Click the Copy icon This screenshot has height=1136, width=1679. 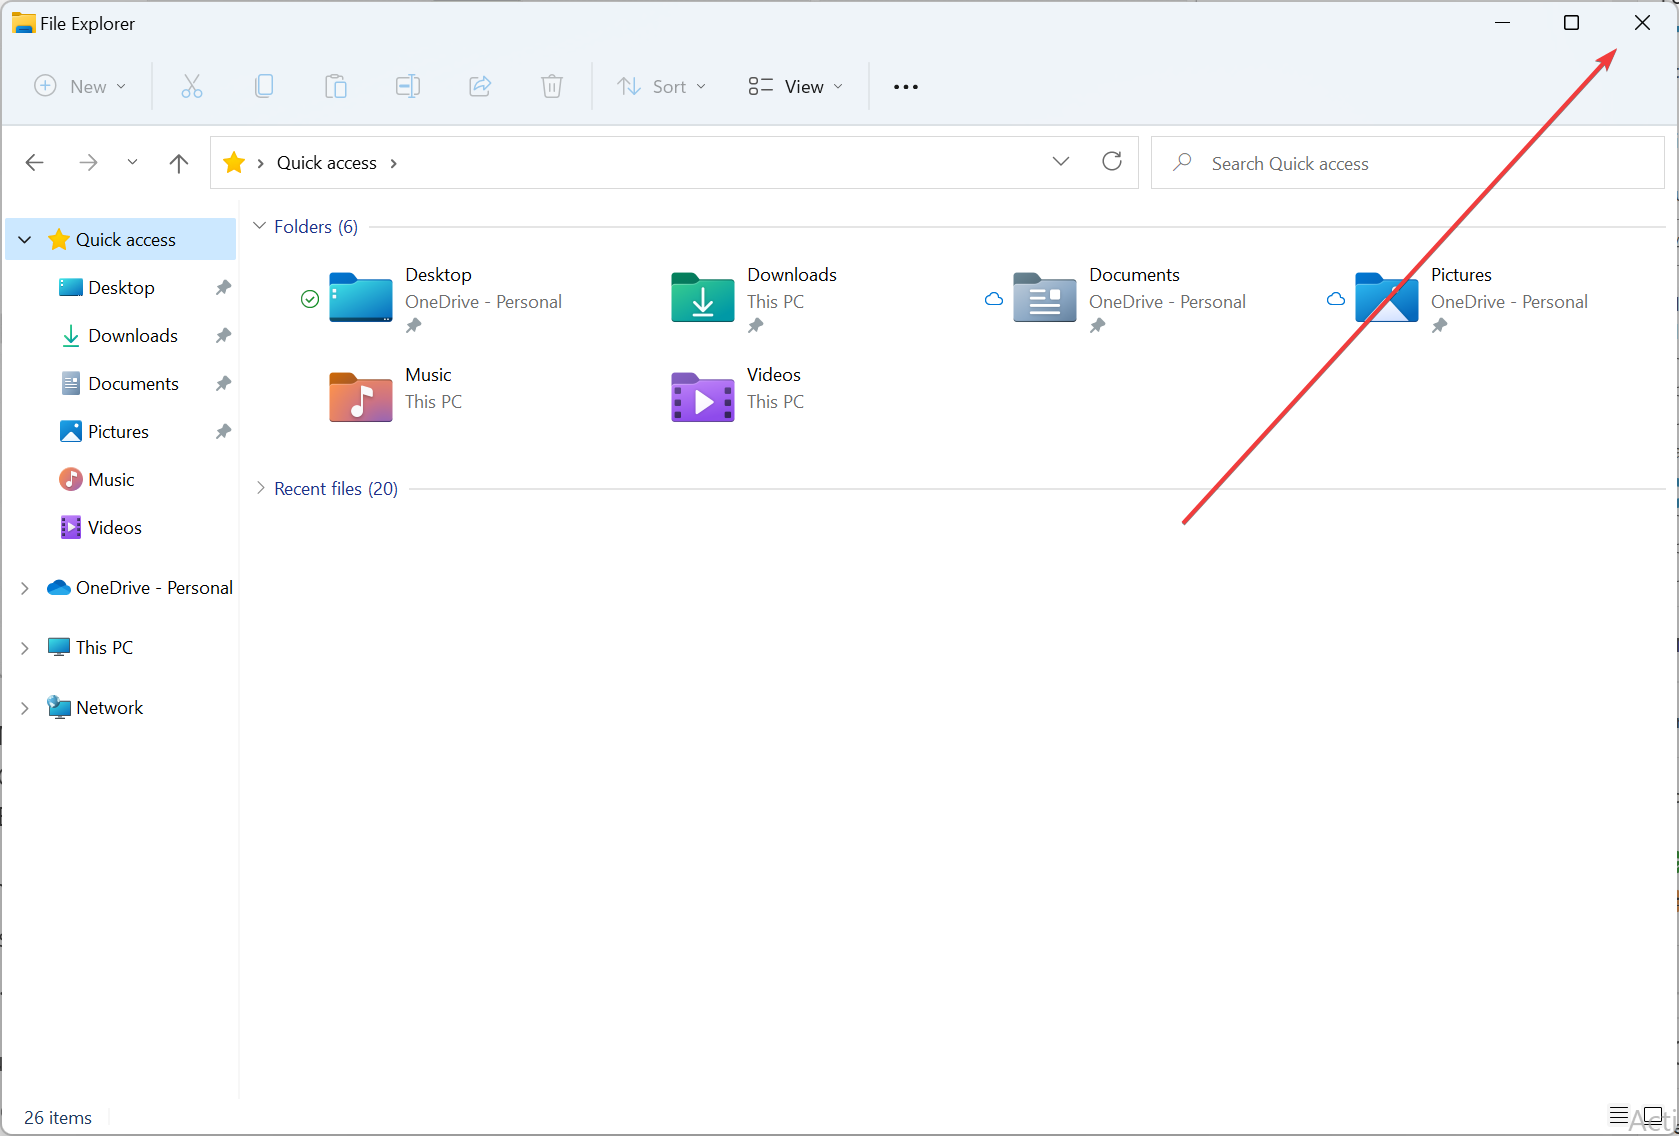[264, 86]
